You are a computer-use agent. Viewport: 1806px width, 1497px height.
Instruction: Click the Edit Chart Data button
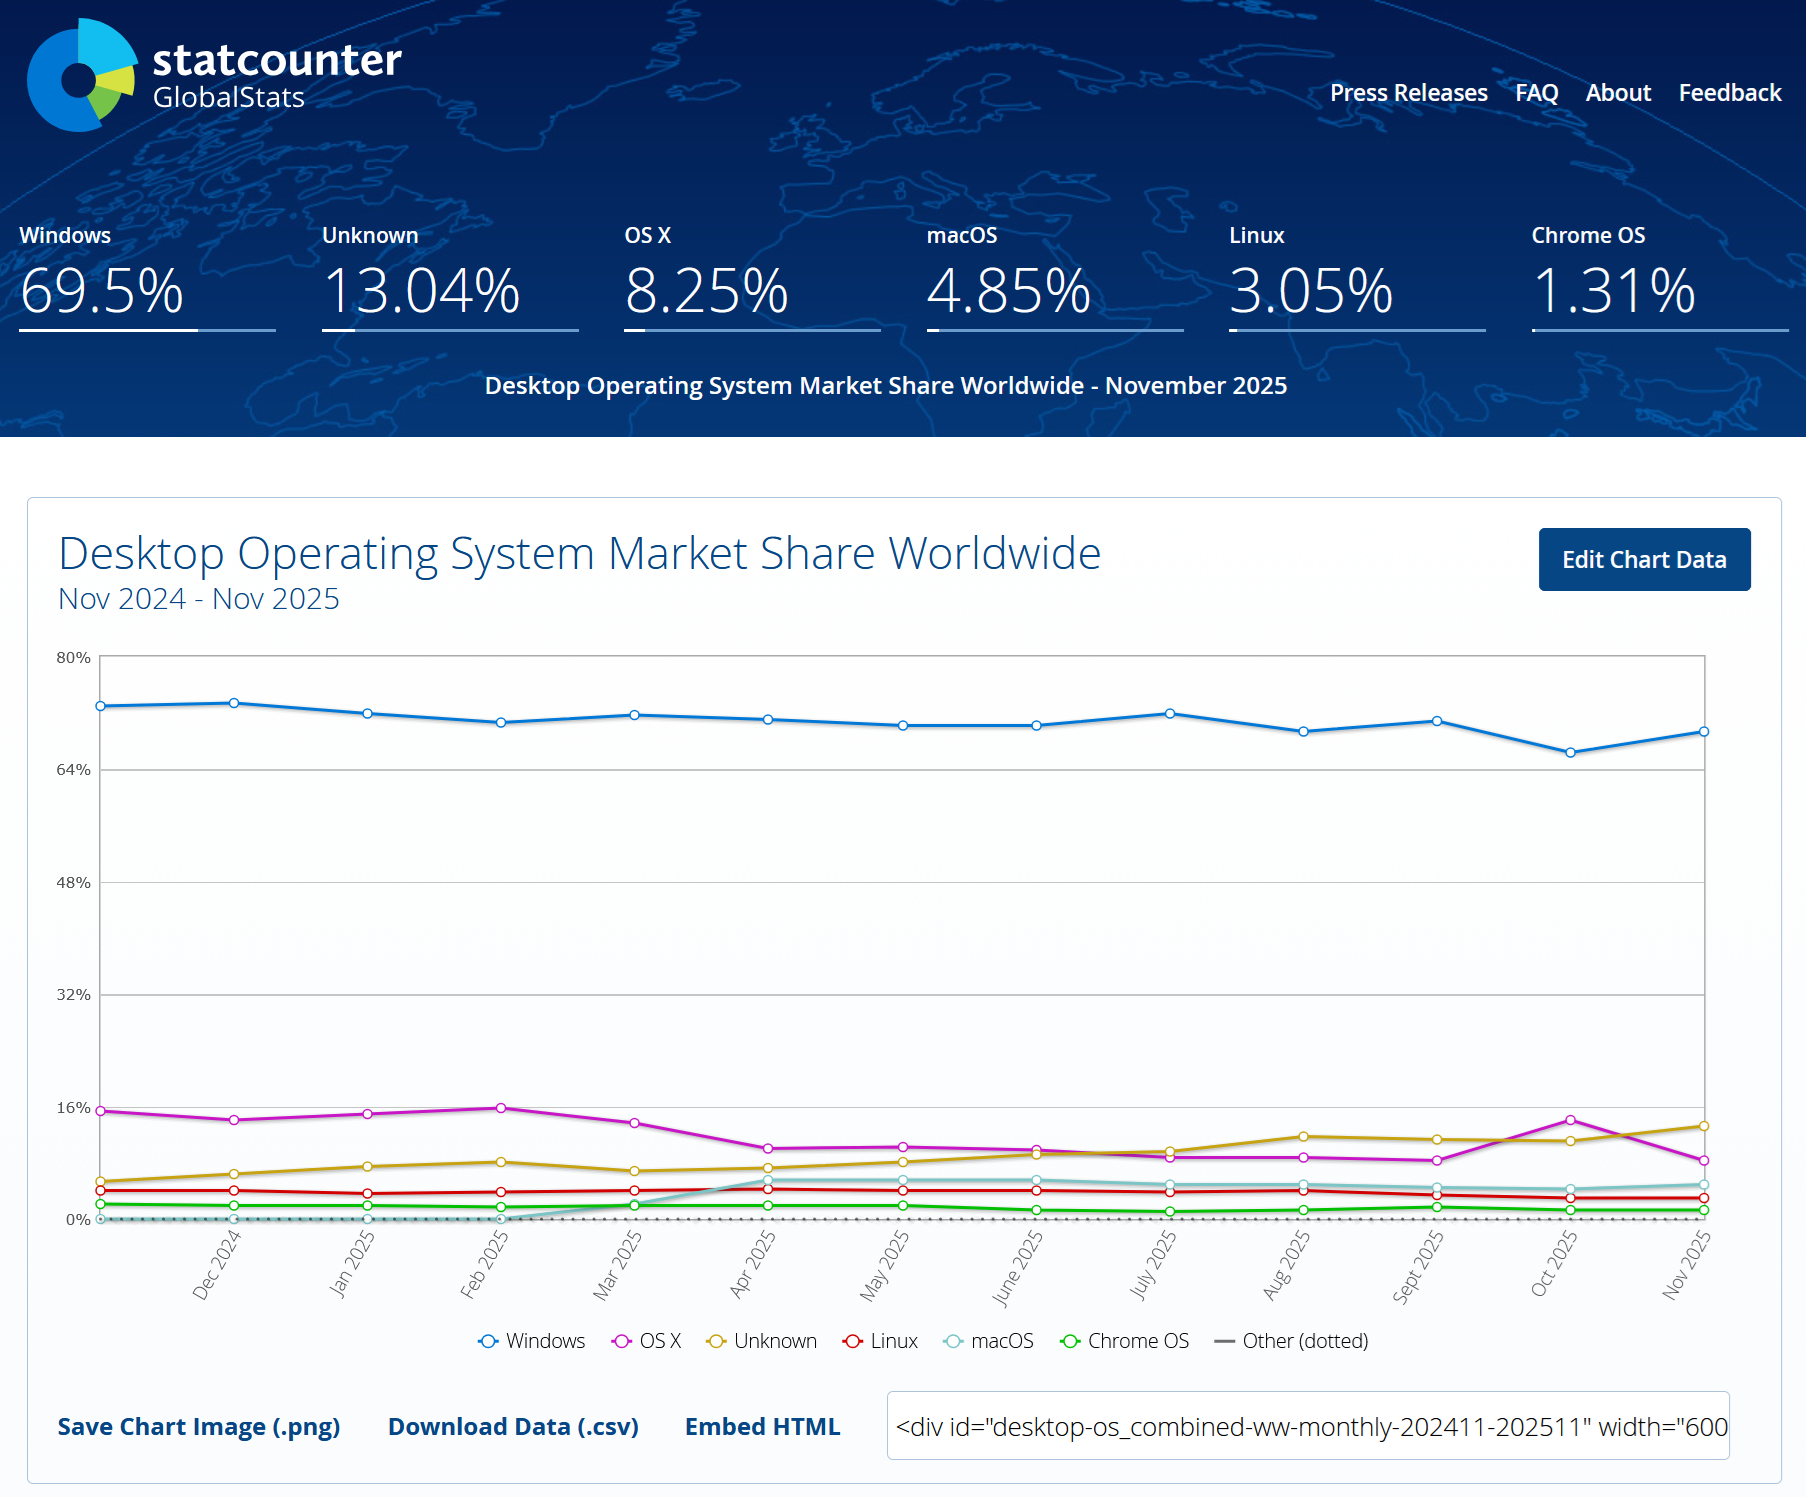(1644, 559)
